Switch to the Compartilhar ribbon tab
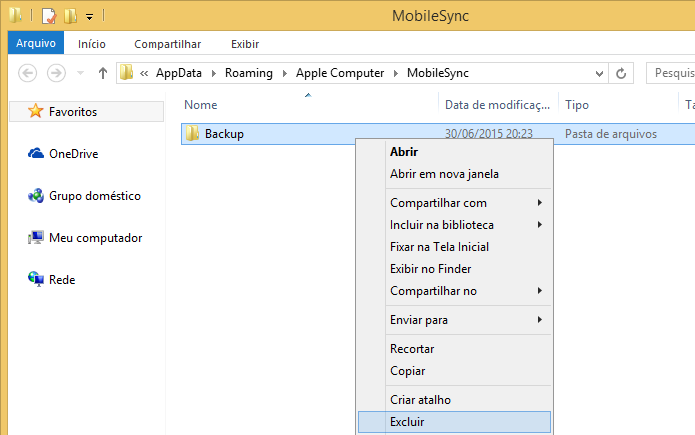 point(168,44)
